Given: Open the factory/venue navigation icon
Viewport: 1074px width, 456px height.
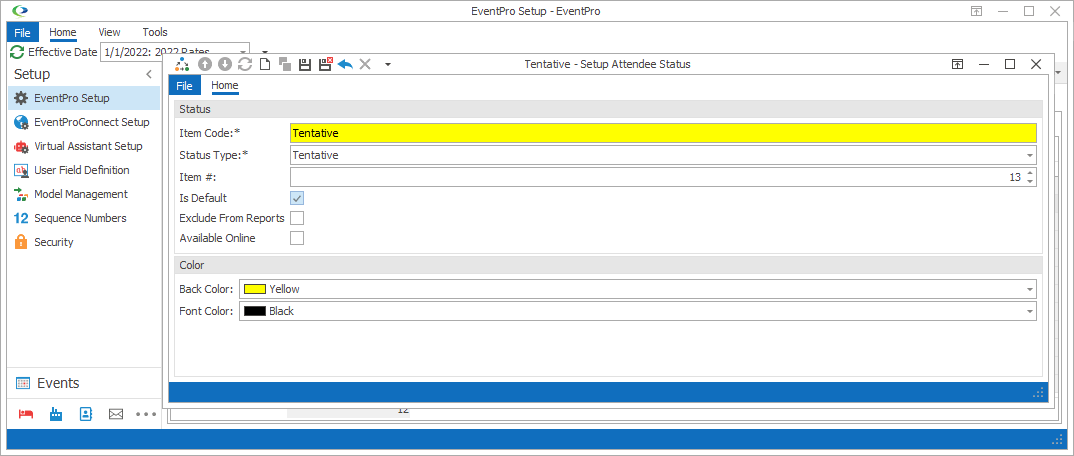Looking at the screenshot, I should point(55,414).
